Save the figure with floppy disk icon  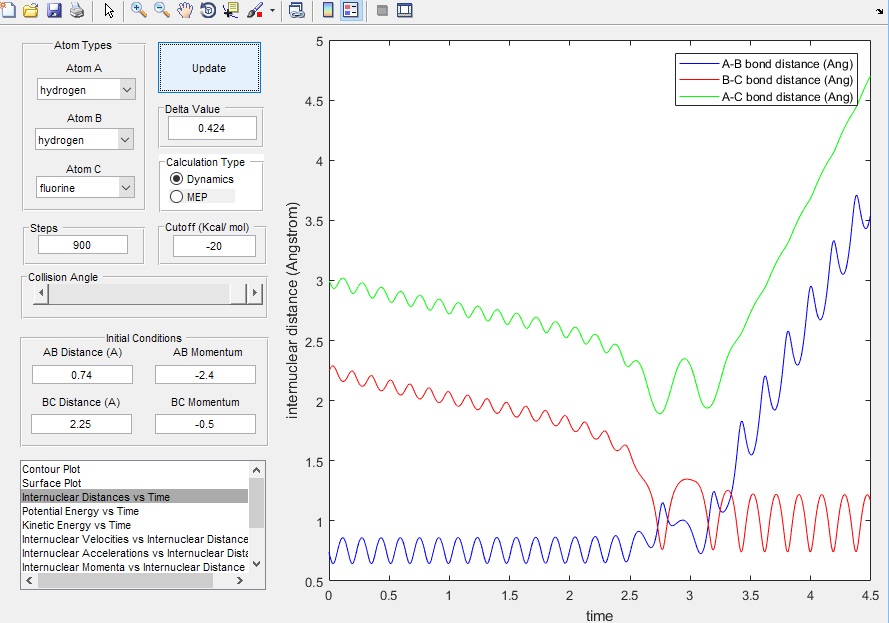point(54,11)
